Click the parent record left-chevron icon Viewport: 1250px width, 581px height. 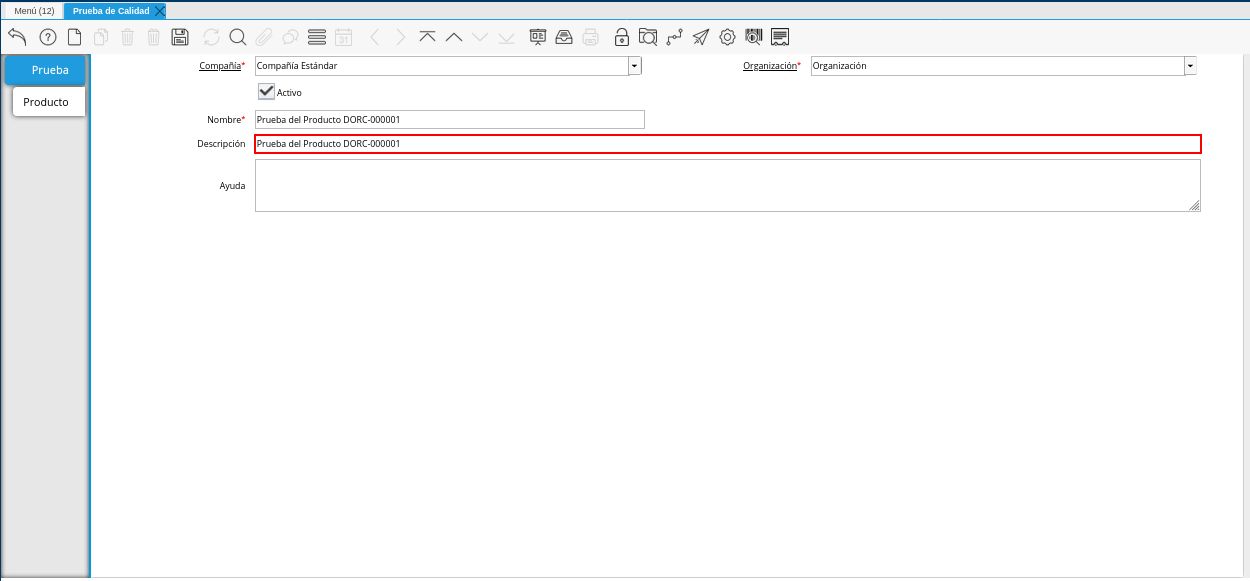tap(375, 37)
